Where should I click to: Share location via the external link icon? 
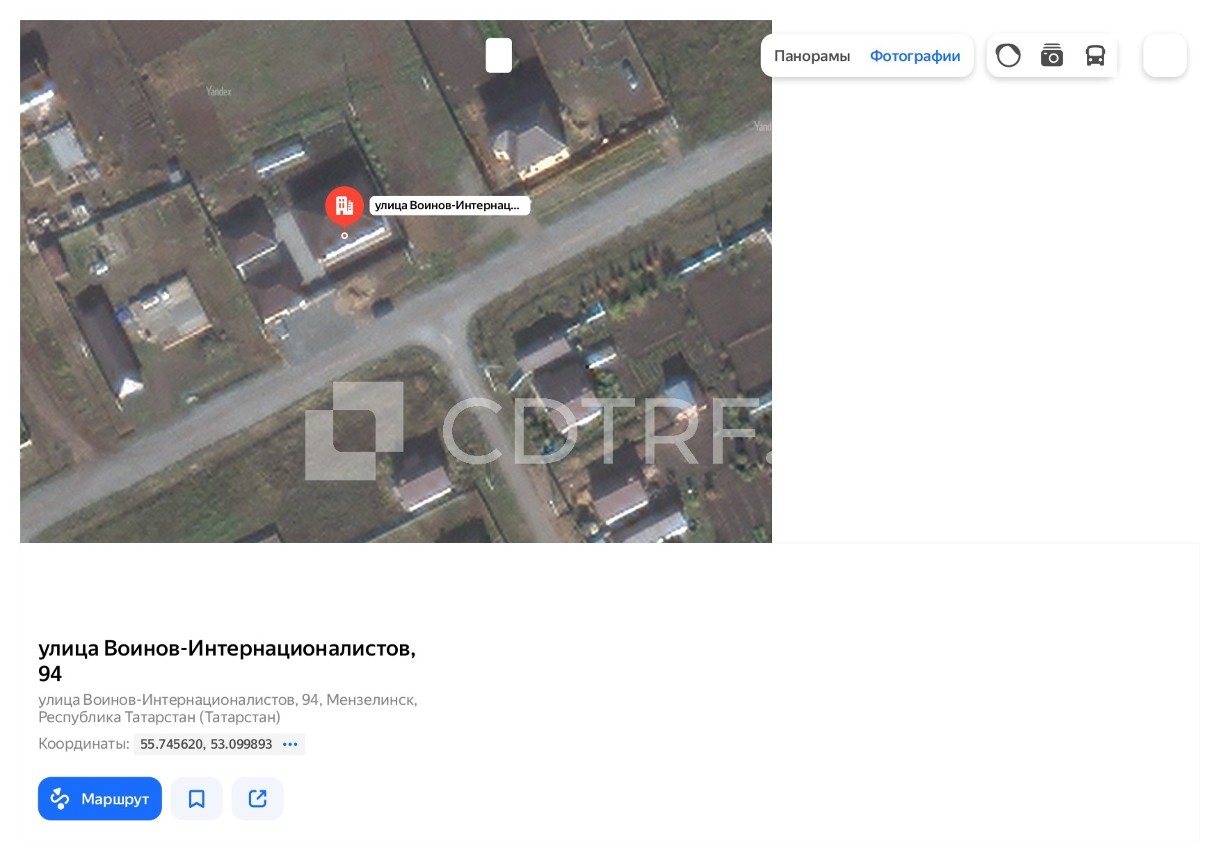point(258,799)
